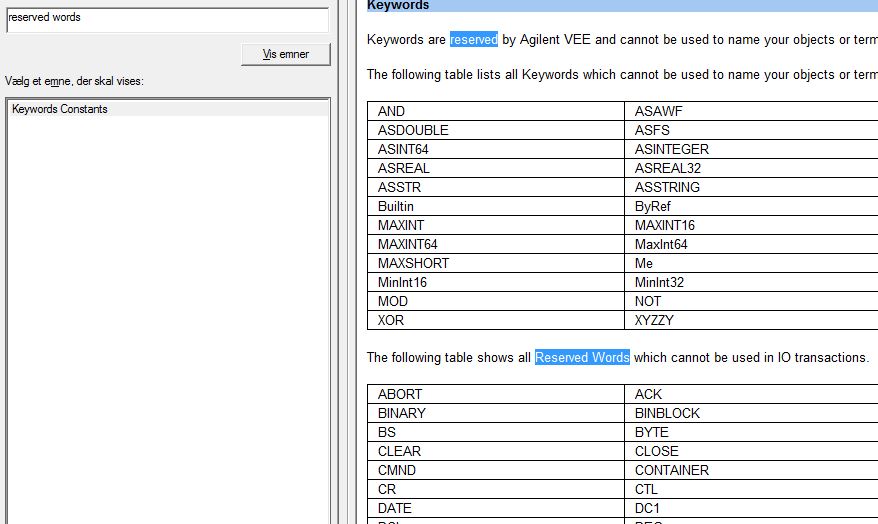Select the 'XYZZY' cell in the keywords table
This screenshot has height=524, width=878.
pyautogui.click(x=657, y=321)
